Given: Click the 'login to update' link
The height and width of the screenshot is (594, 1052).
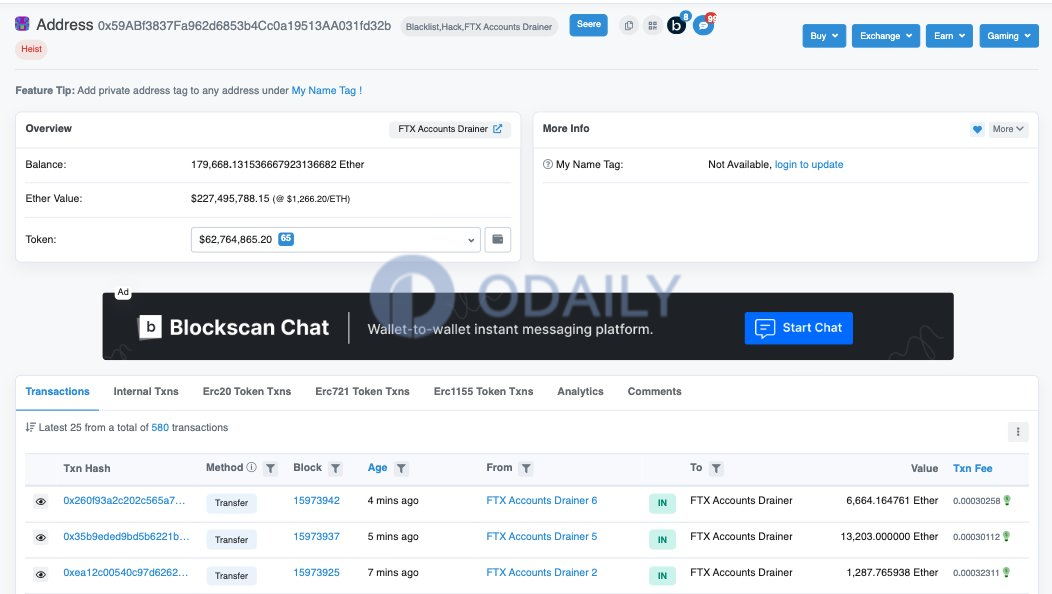Looking at the screenshot, I should point(808,164).
